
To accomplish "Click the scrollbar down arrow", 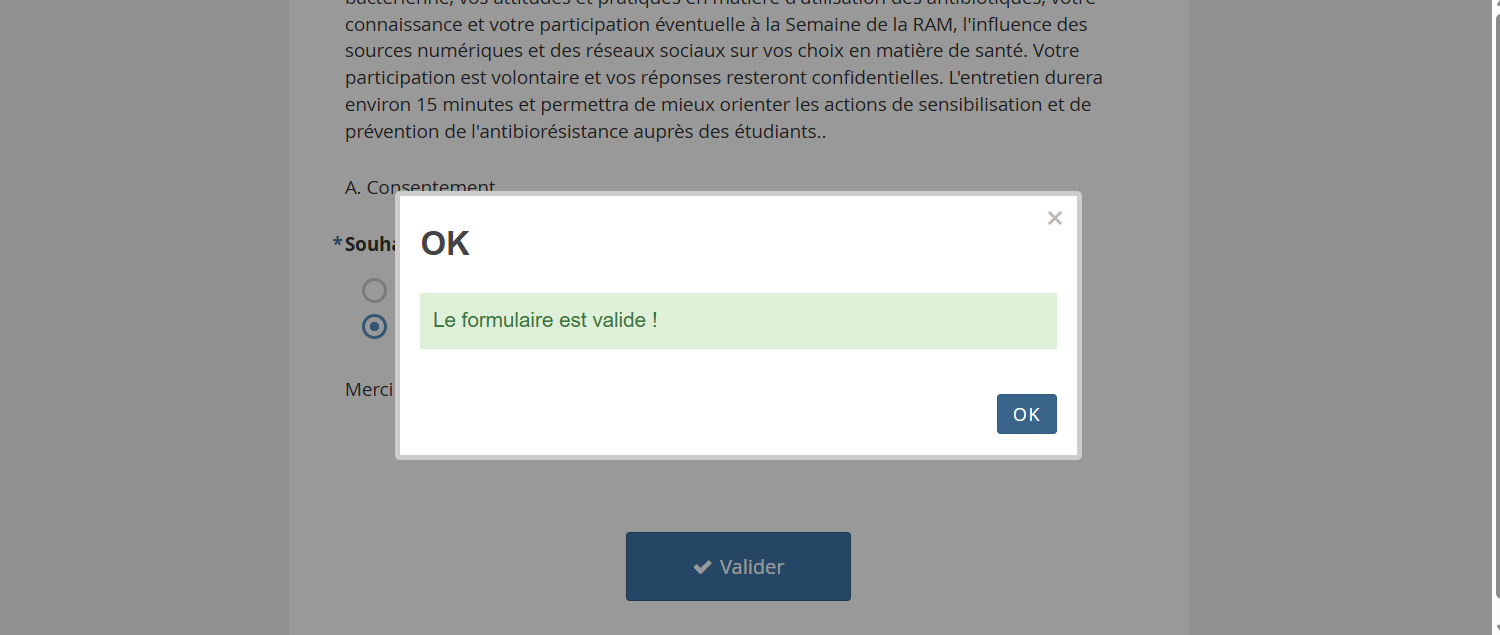I will [x=1495, y=629].
